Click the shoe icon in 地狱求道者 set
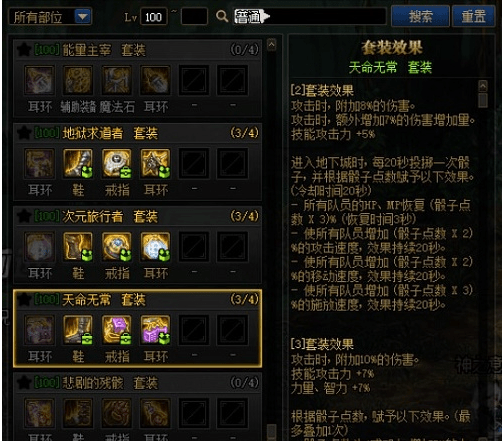 coord(78,163)
